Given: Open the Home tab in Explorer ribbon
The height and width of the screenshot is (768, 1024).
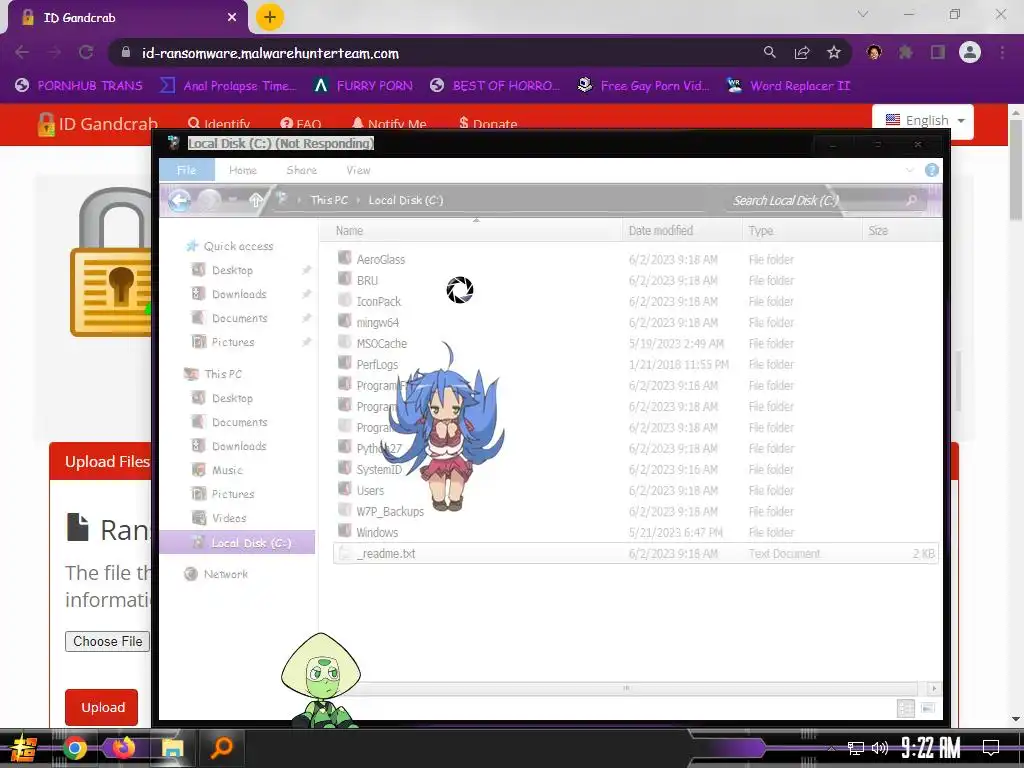Looking at the screenshot, I should (243, 170).
